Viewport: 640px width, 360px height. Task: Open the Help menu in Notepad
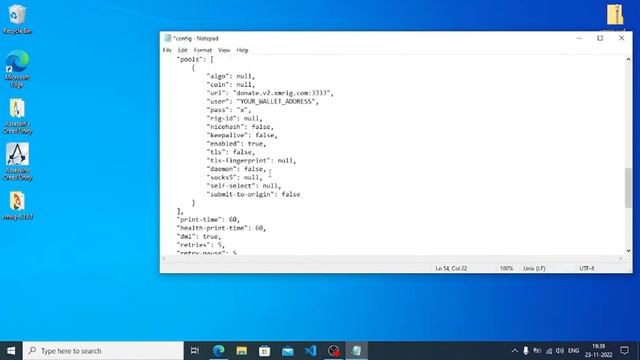(242, 50)
